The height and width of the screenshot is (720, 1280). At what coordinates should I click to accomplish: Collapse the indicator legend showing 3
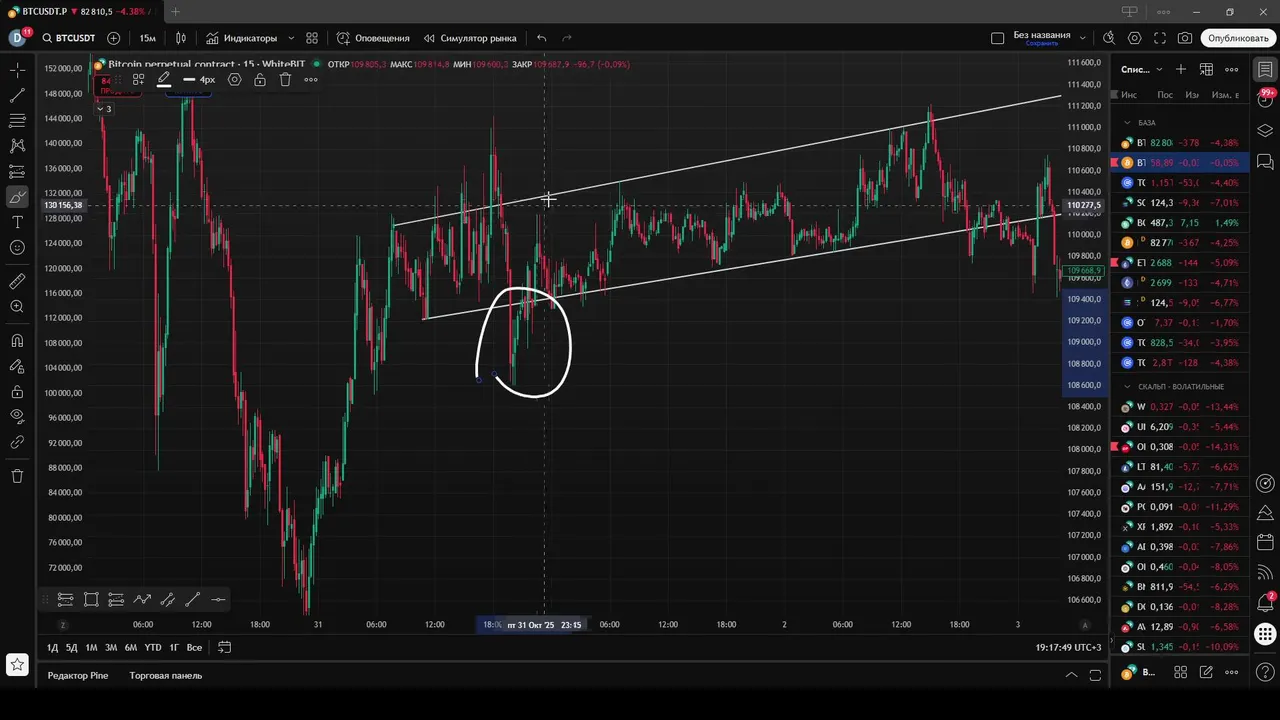coord(104,108)
